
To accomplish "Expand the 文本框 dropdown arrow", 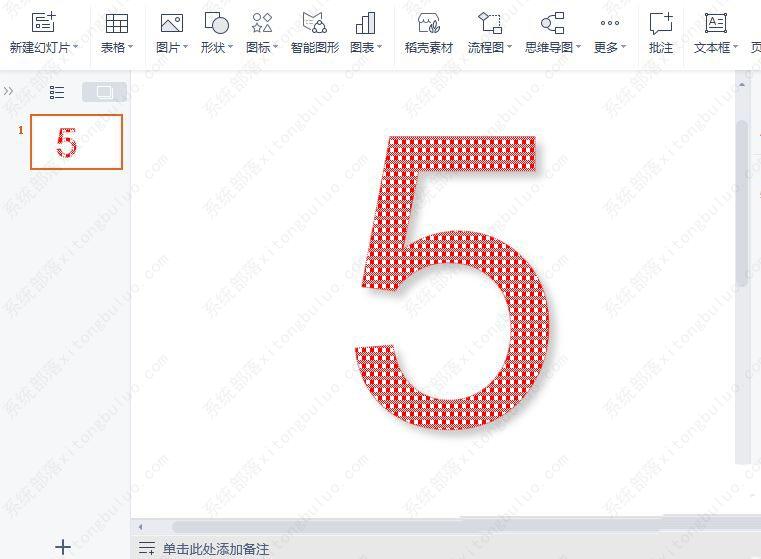I will [x=736, y=47].
